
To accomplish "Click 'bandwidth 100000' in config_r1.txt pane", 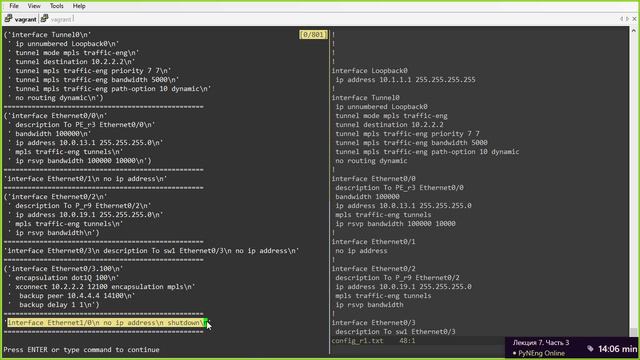I will click(367, 196).
